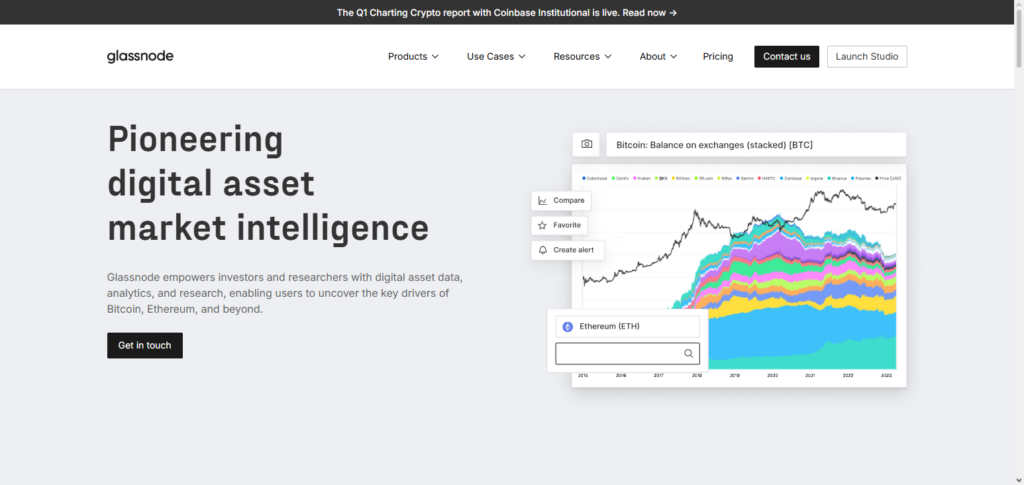
Task: Click the Ethereum coin logo icon
Action: point(567,327)
